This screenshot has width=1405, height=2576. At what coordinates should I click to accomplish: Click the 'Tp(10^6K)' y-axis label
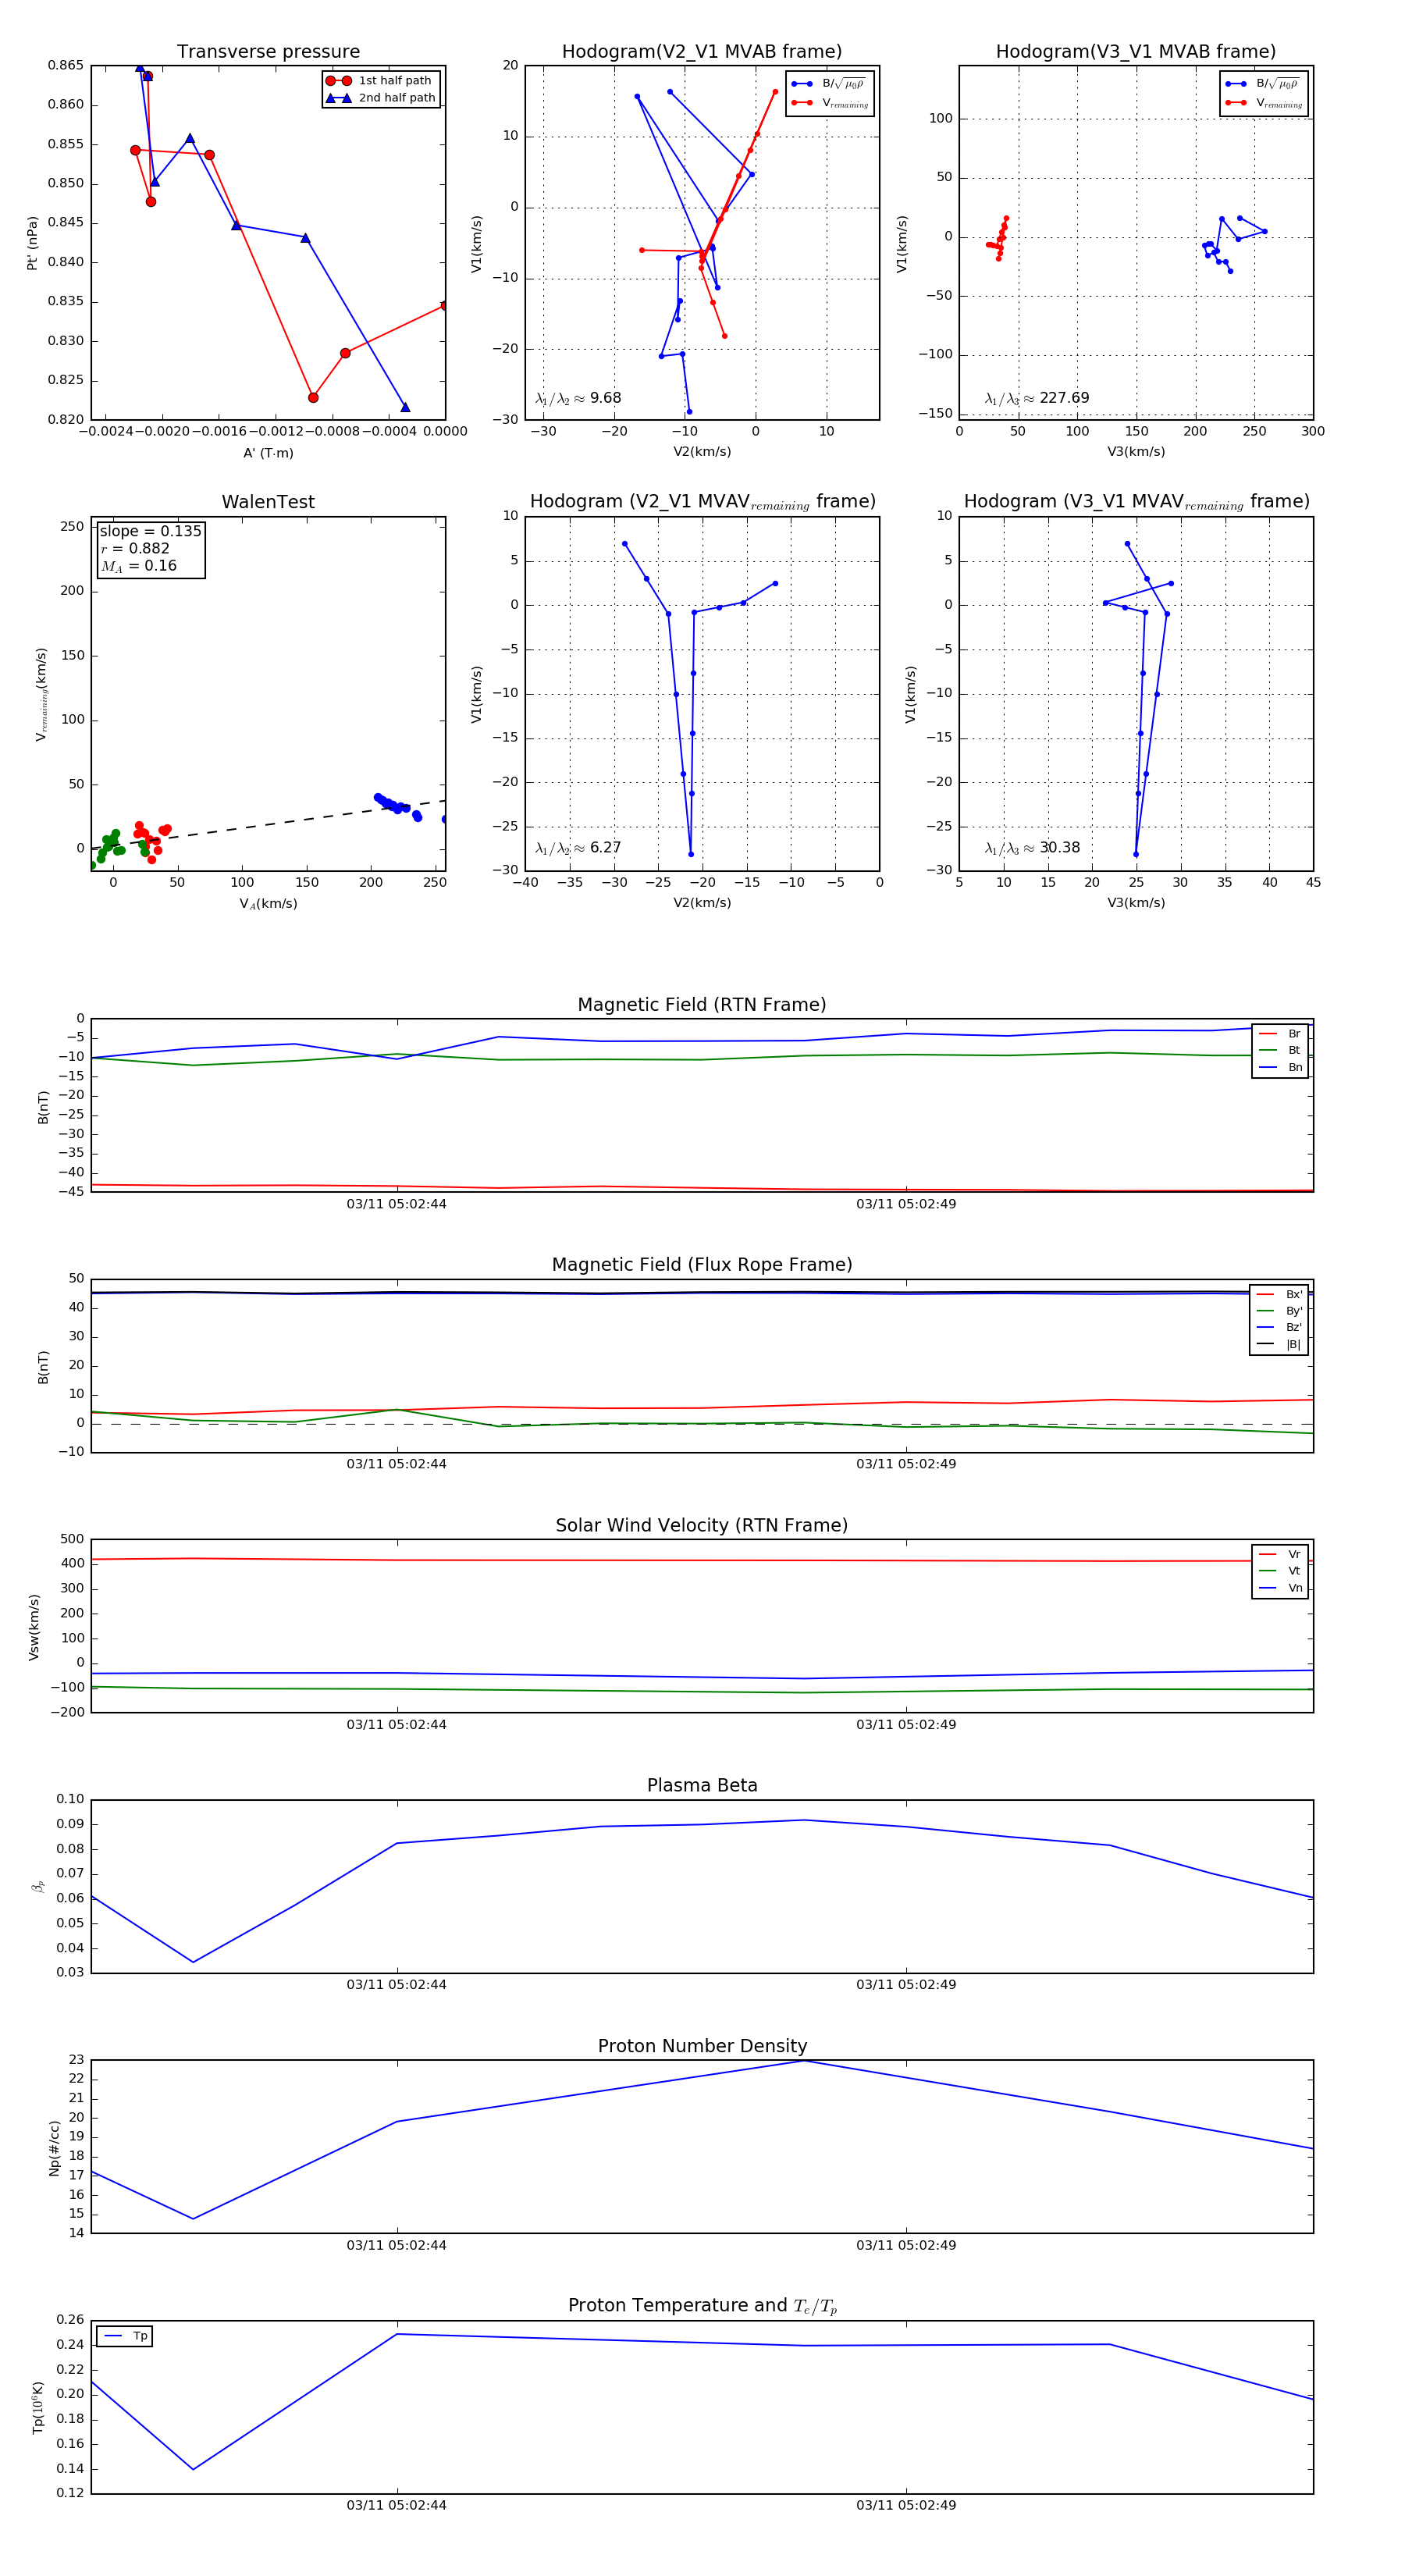[38, 2407]
